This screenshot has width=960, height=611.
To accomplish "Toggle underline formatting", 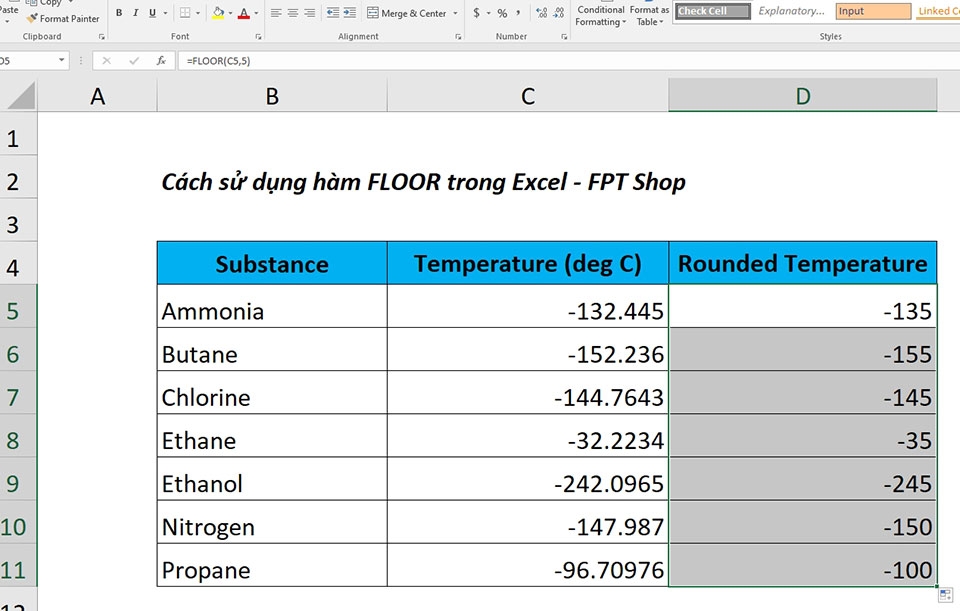I will point(150,13).
